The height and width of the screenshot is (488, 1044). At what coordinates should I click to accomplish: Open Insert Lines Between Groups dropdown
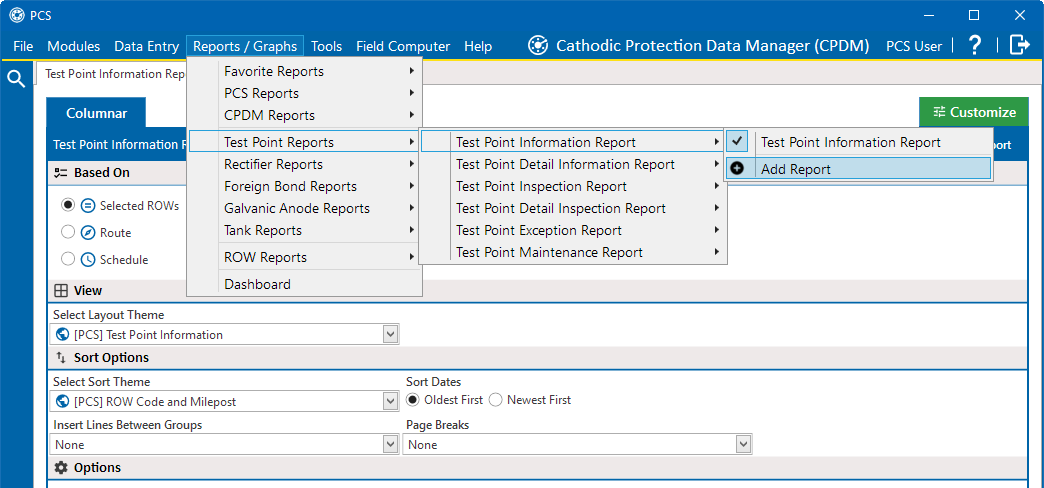(391, 445)
